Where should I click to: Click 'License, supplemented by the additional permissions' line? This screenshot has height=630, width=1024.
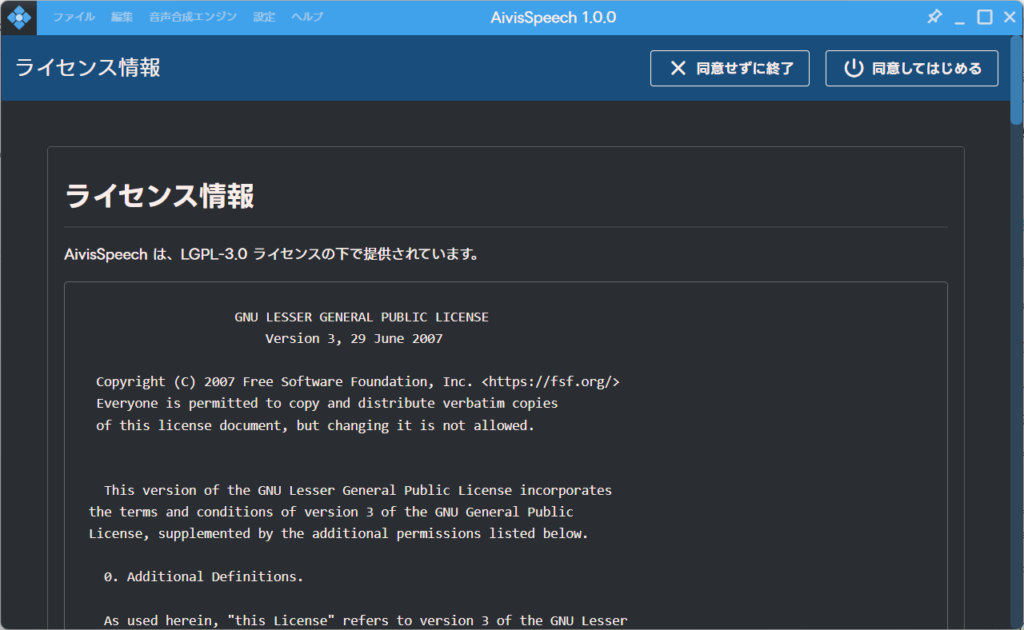point(338,533)
